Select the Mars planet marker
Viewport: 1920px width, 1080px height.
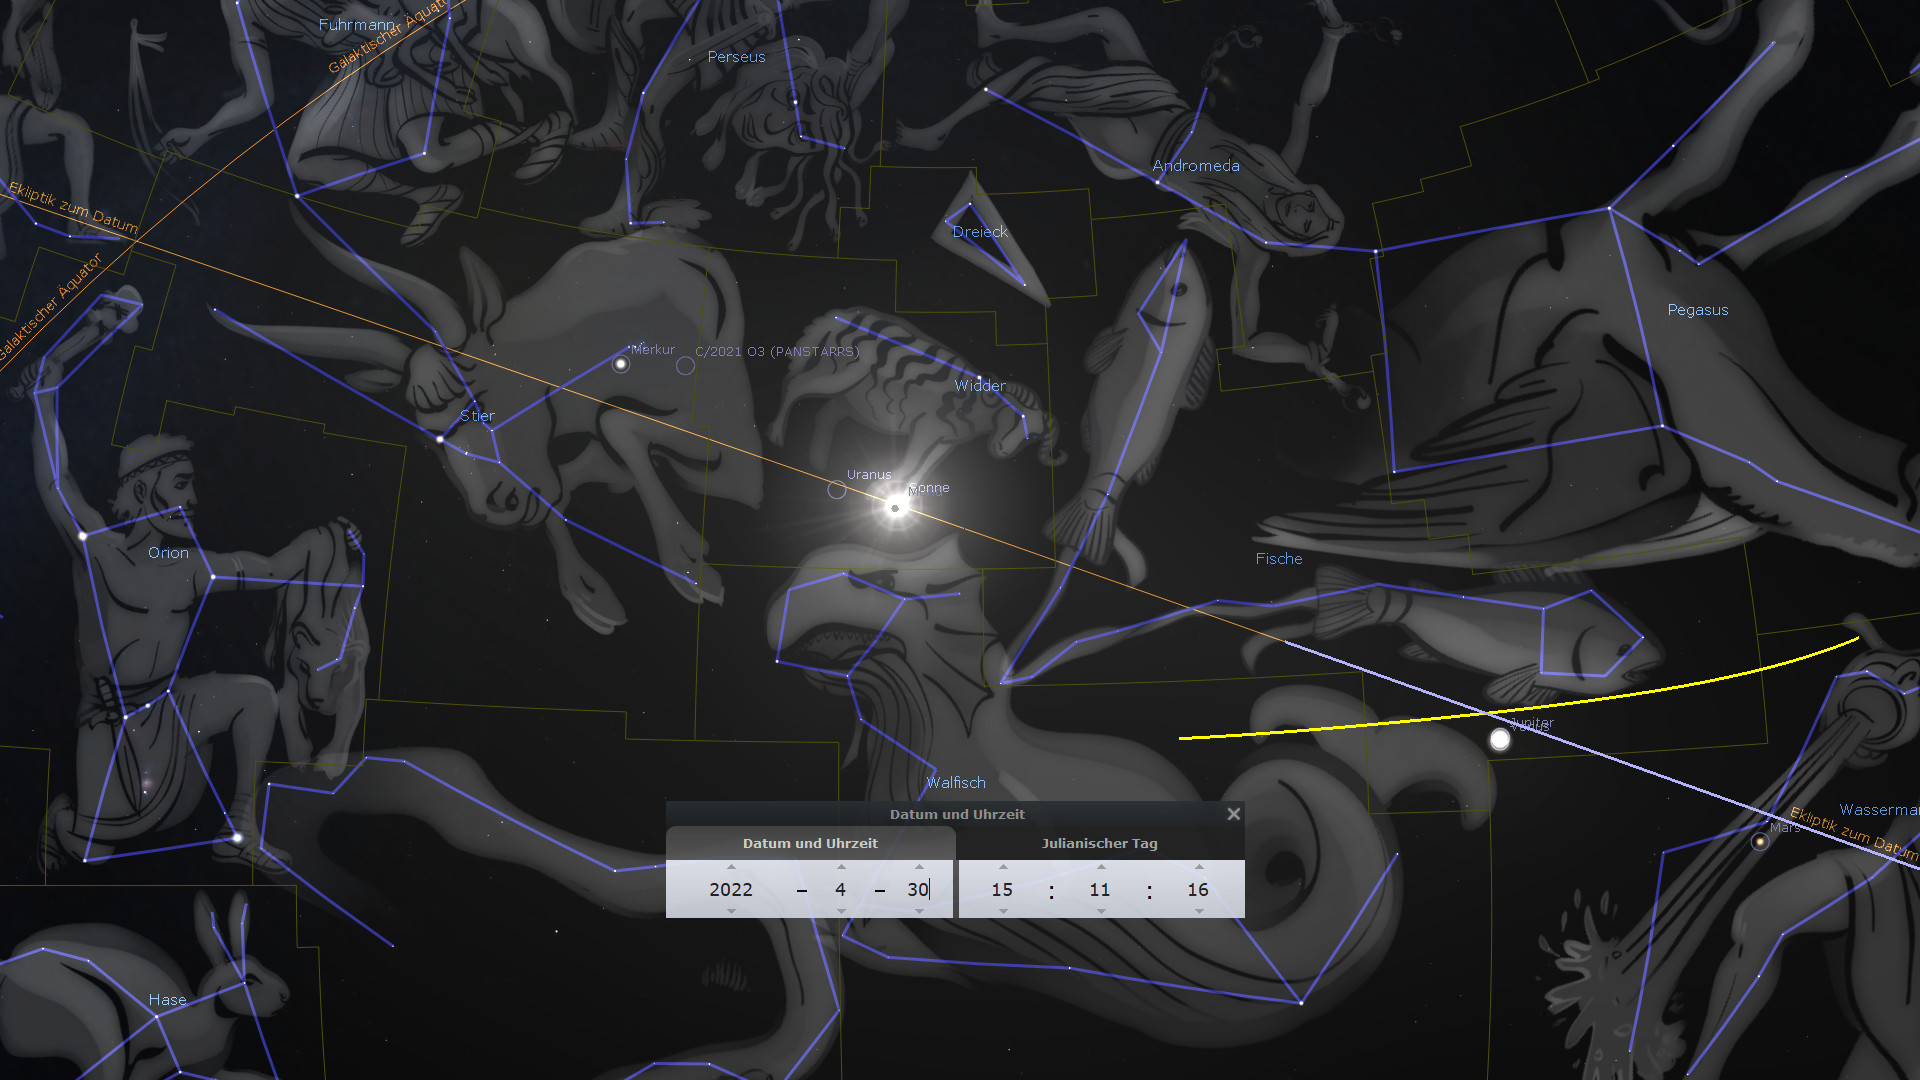(x=1760, y=842)
